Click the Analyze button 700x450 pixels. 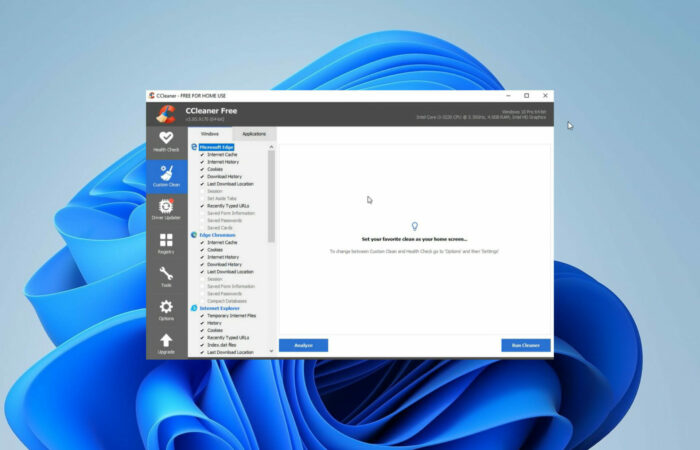[x=303, y=345]
